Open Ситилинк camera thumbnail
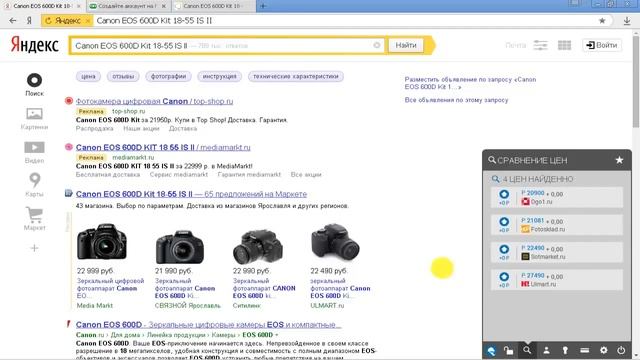640x360 pixels. click(258, 247)
